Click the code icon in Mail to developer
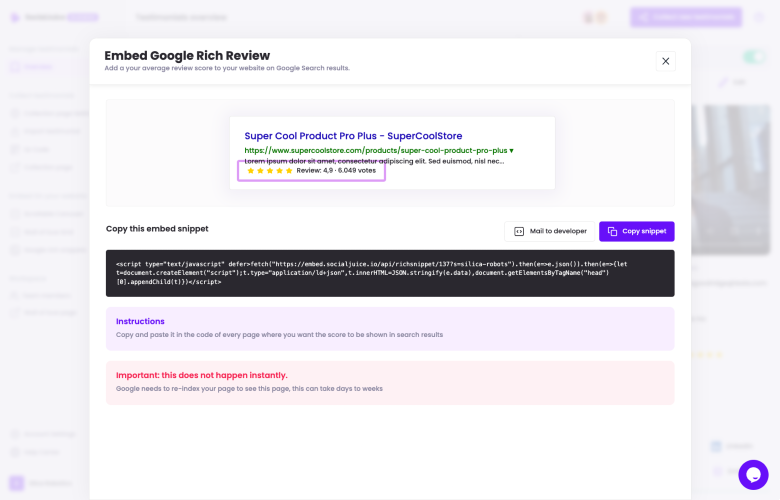Image resolution: width=780 pixels, height=500 pixels. (519, 231)
